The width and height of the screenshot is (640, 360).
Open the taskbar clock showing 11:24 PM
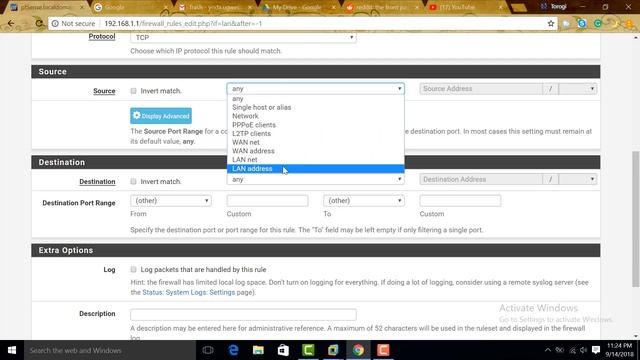tap(620, 350)
